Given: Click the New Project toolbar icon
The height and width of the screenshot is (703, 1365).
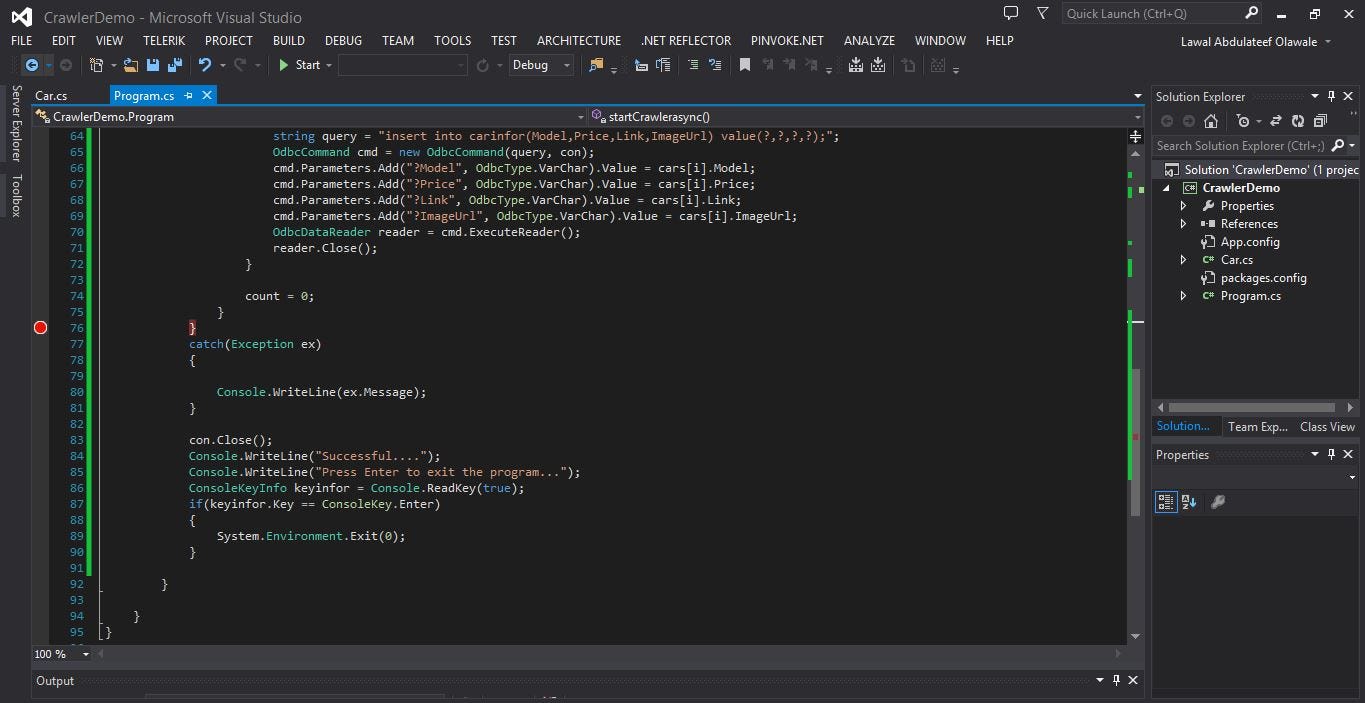Looking at the screenshot, I should (97, 65).
